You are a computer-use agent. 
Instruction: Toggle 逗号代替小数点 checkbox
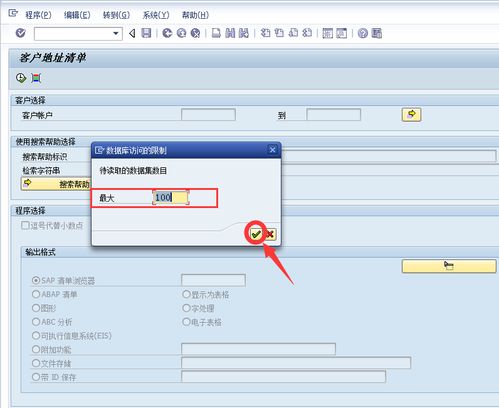coord(25,225)
